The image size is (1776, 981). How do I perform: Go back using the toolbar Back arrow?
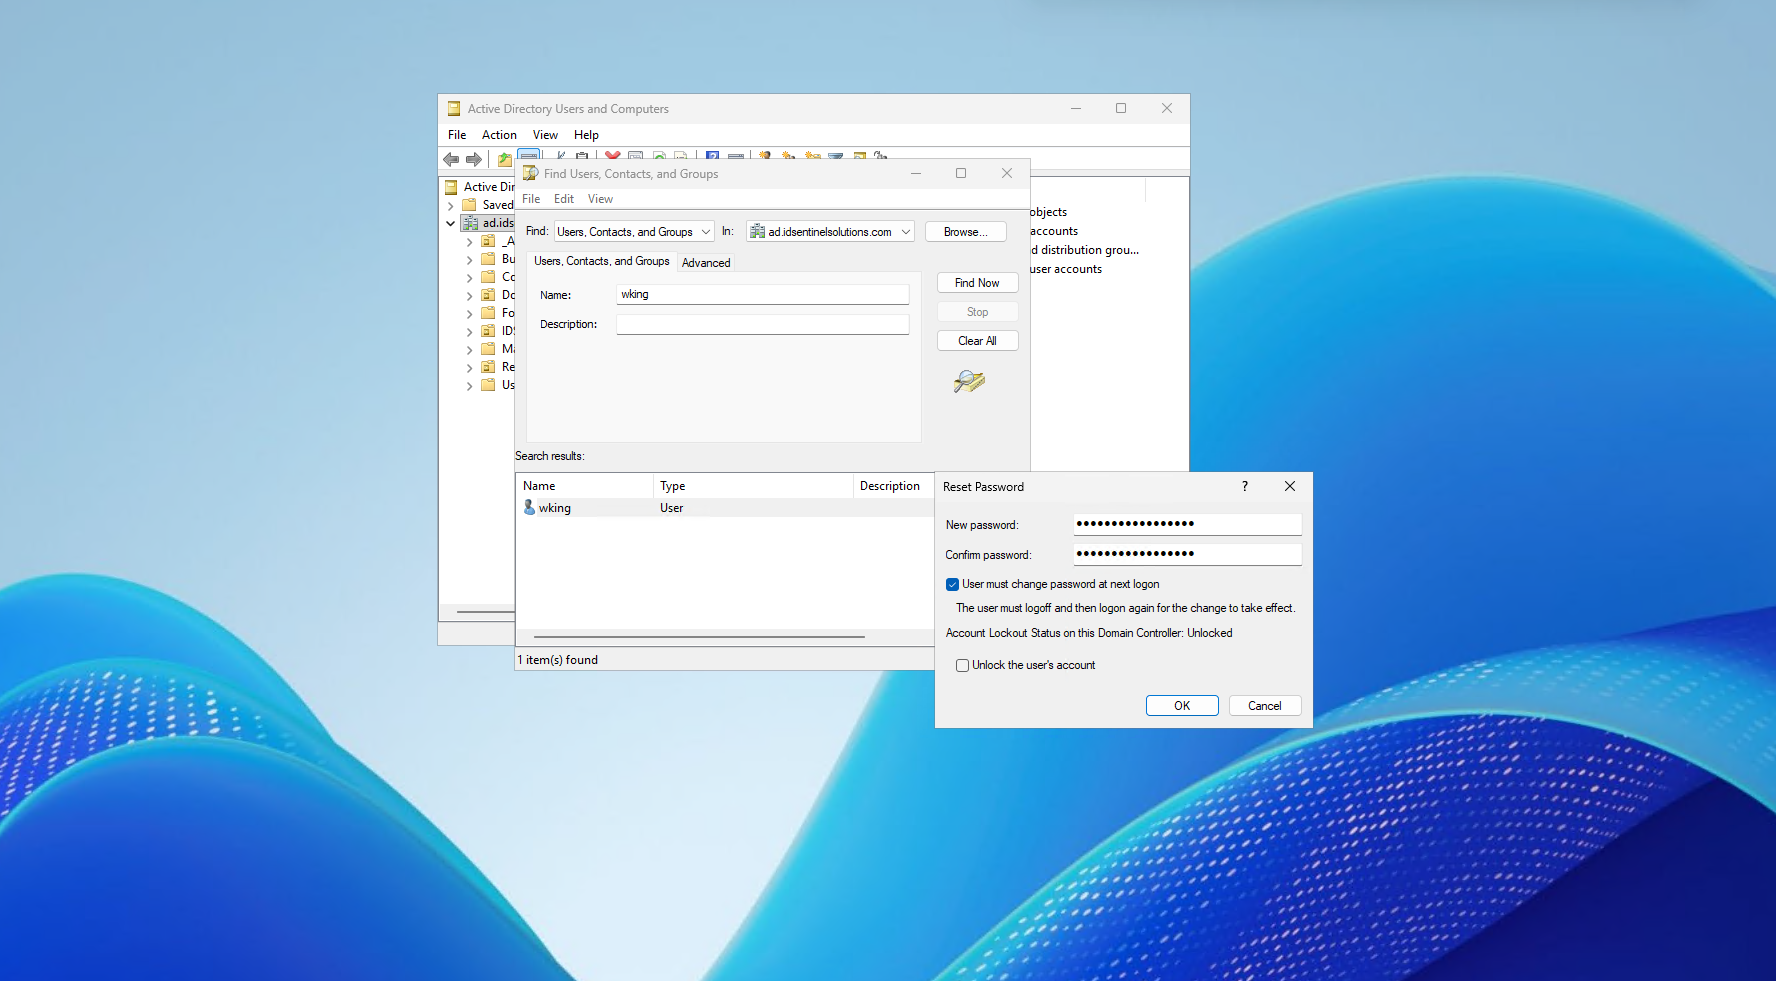point(451,159)
